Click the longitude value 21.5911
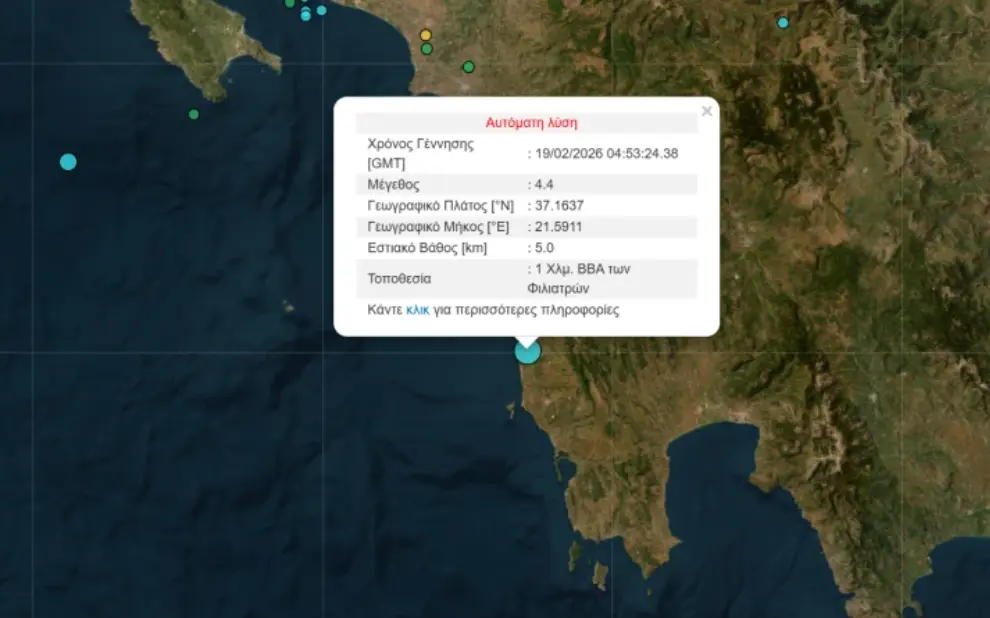Screen dimensions: 990x618 pyautogui.click(x=559, y=227)
